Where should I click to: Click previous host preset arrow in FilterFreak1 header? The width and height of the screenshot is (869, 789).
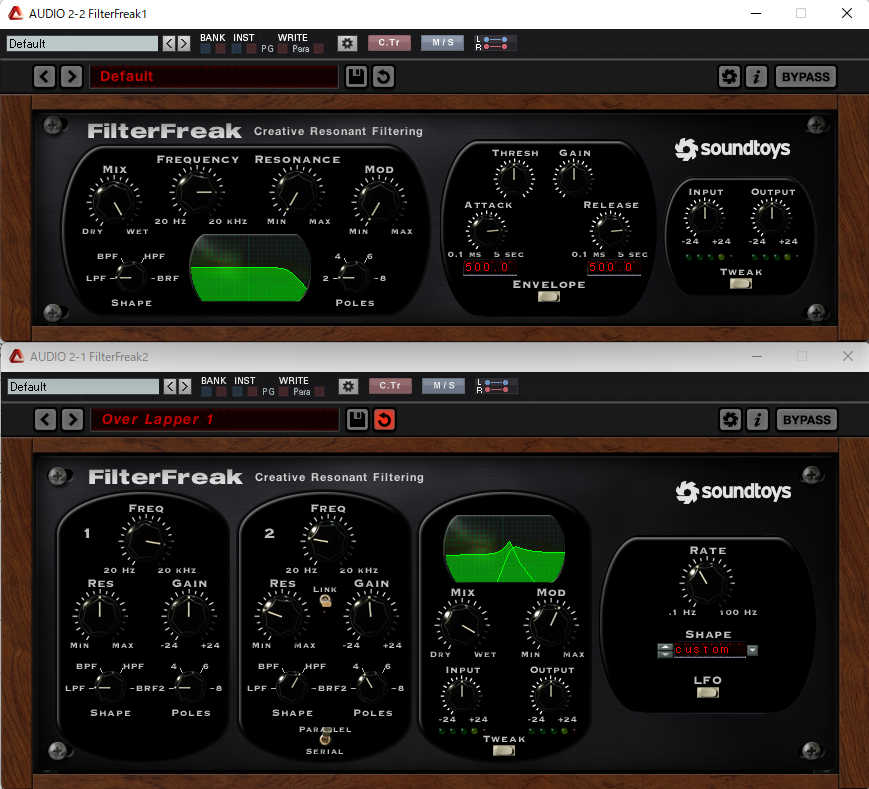tap(169, 43)
